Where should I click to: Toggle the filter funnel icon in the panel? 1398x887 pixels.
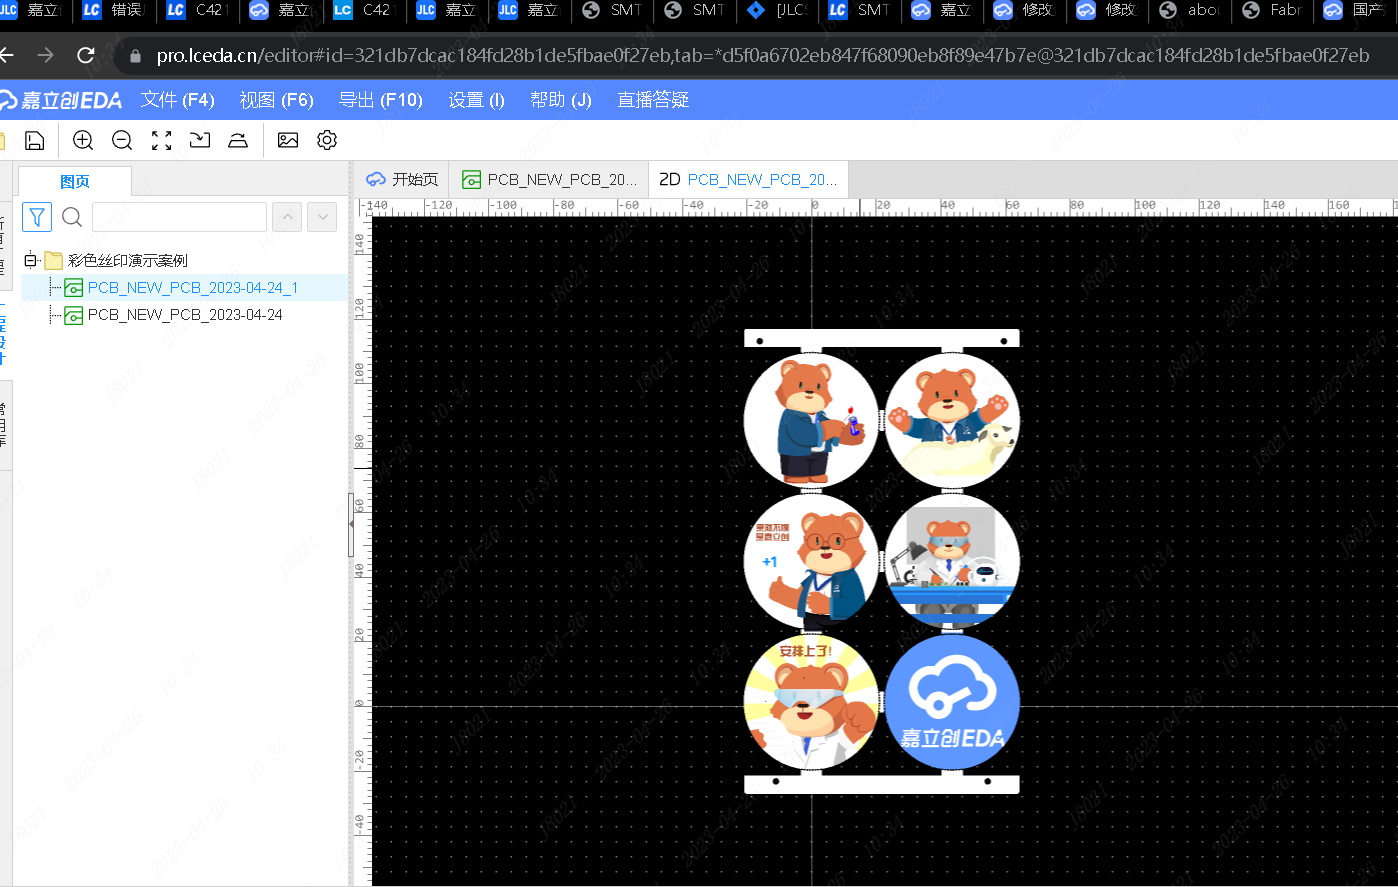(37, 217)
